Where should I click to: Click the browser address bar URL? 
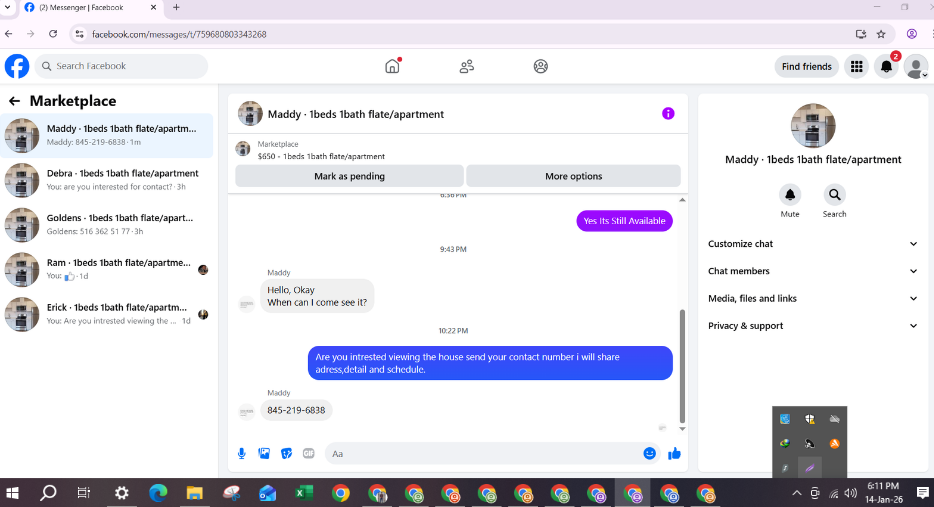[x=179, y=34]
